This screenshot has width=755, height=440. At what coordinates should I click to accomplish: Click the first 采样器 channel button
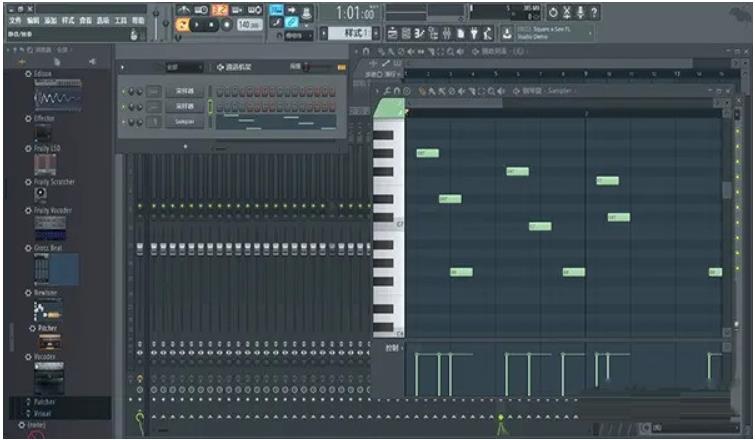point(184,91)
